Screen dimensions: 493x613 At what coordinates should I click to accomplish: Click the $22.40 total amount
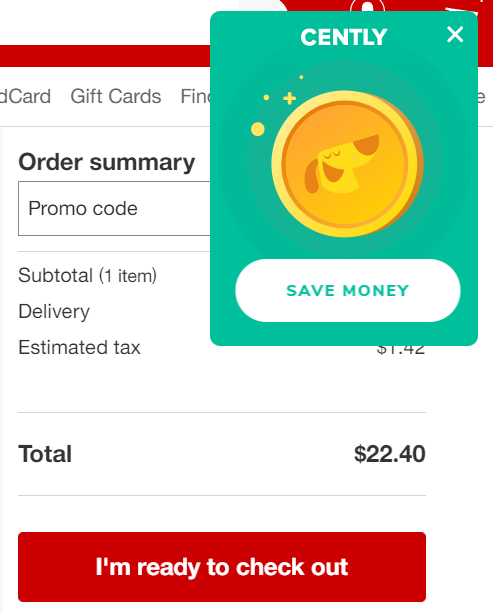[389, 454]
